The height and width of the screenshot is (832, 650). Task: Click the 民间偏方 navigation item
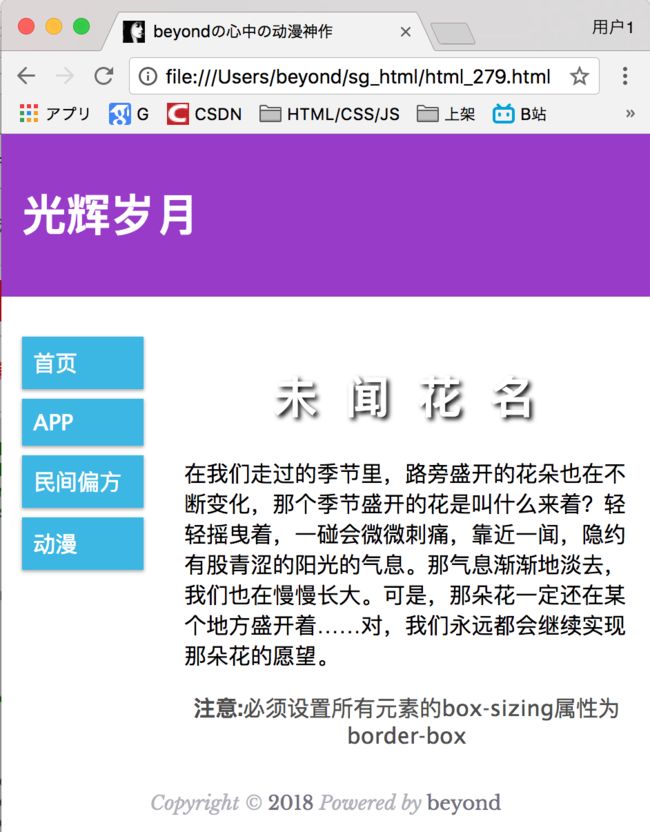(x=83, y=482)
